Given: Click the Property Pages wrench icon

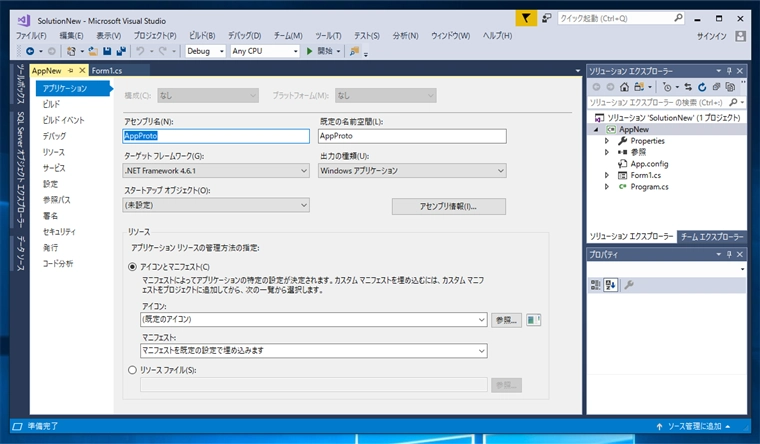Looking at the screenshot, I should [x=629, y=285].
